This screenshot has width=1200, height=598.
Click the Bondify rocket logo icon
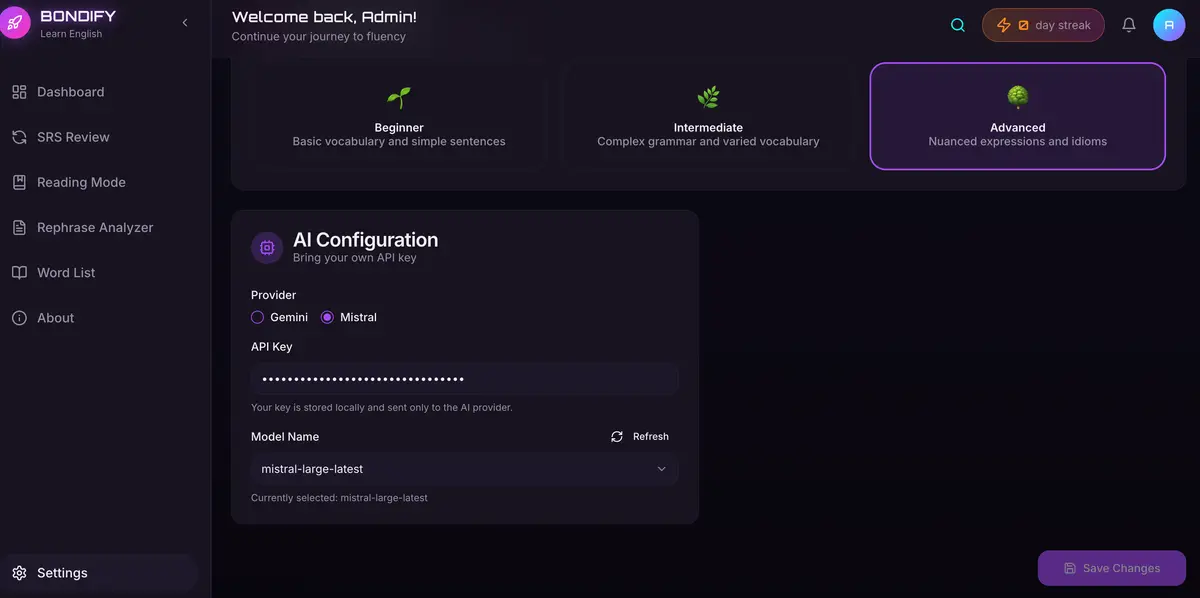tap(15, 21)
